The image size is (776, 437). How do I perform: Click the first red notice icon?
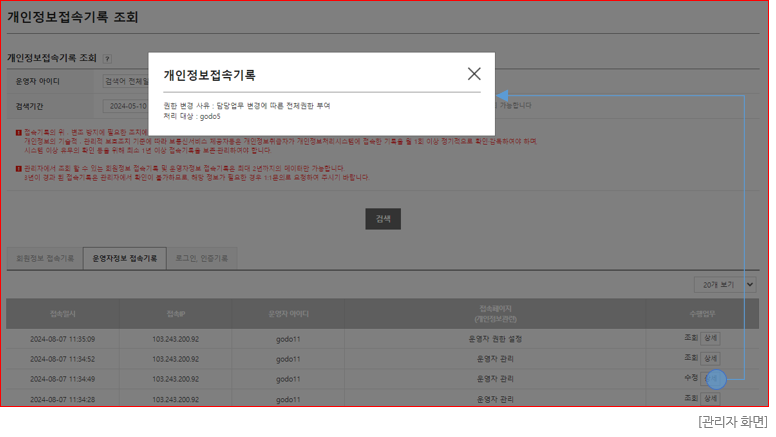[18, 132]
